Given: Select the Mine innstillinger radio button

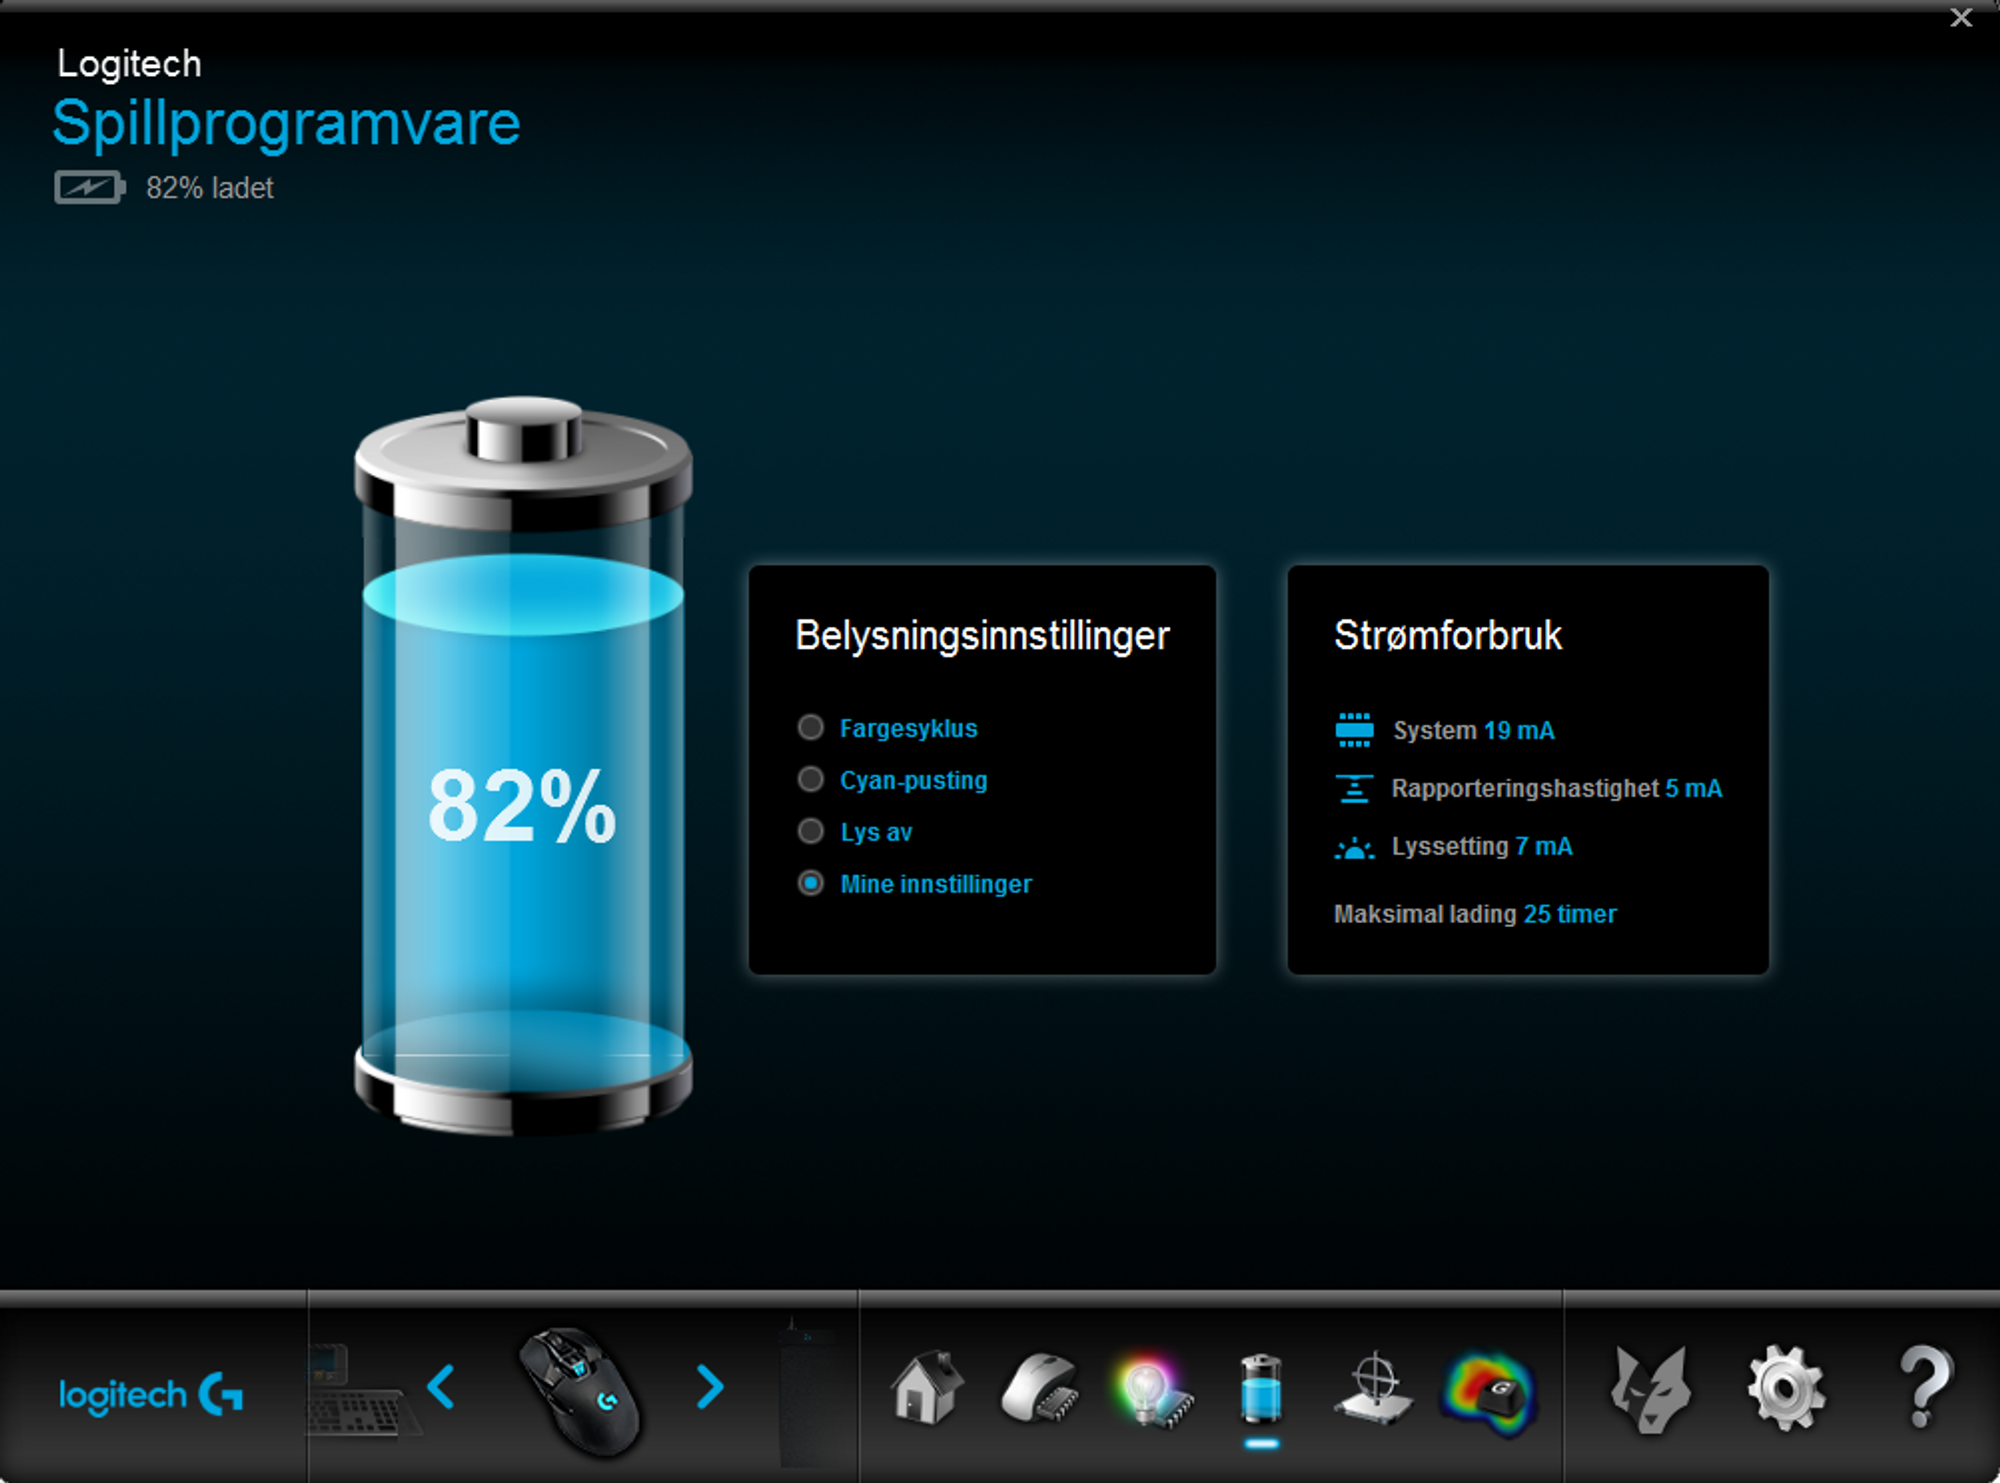Looking at the screenshot, I should click(x=811, y=883).
